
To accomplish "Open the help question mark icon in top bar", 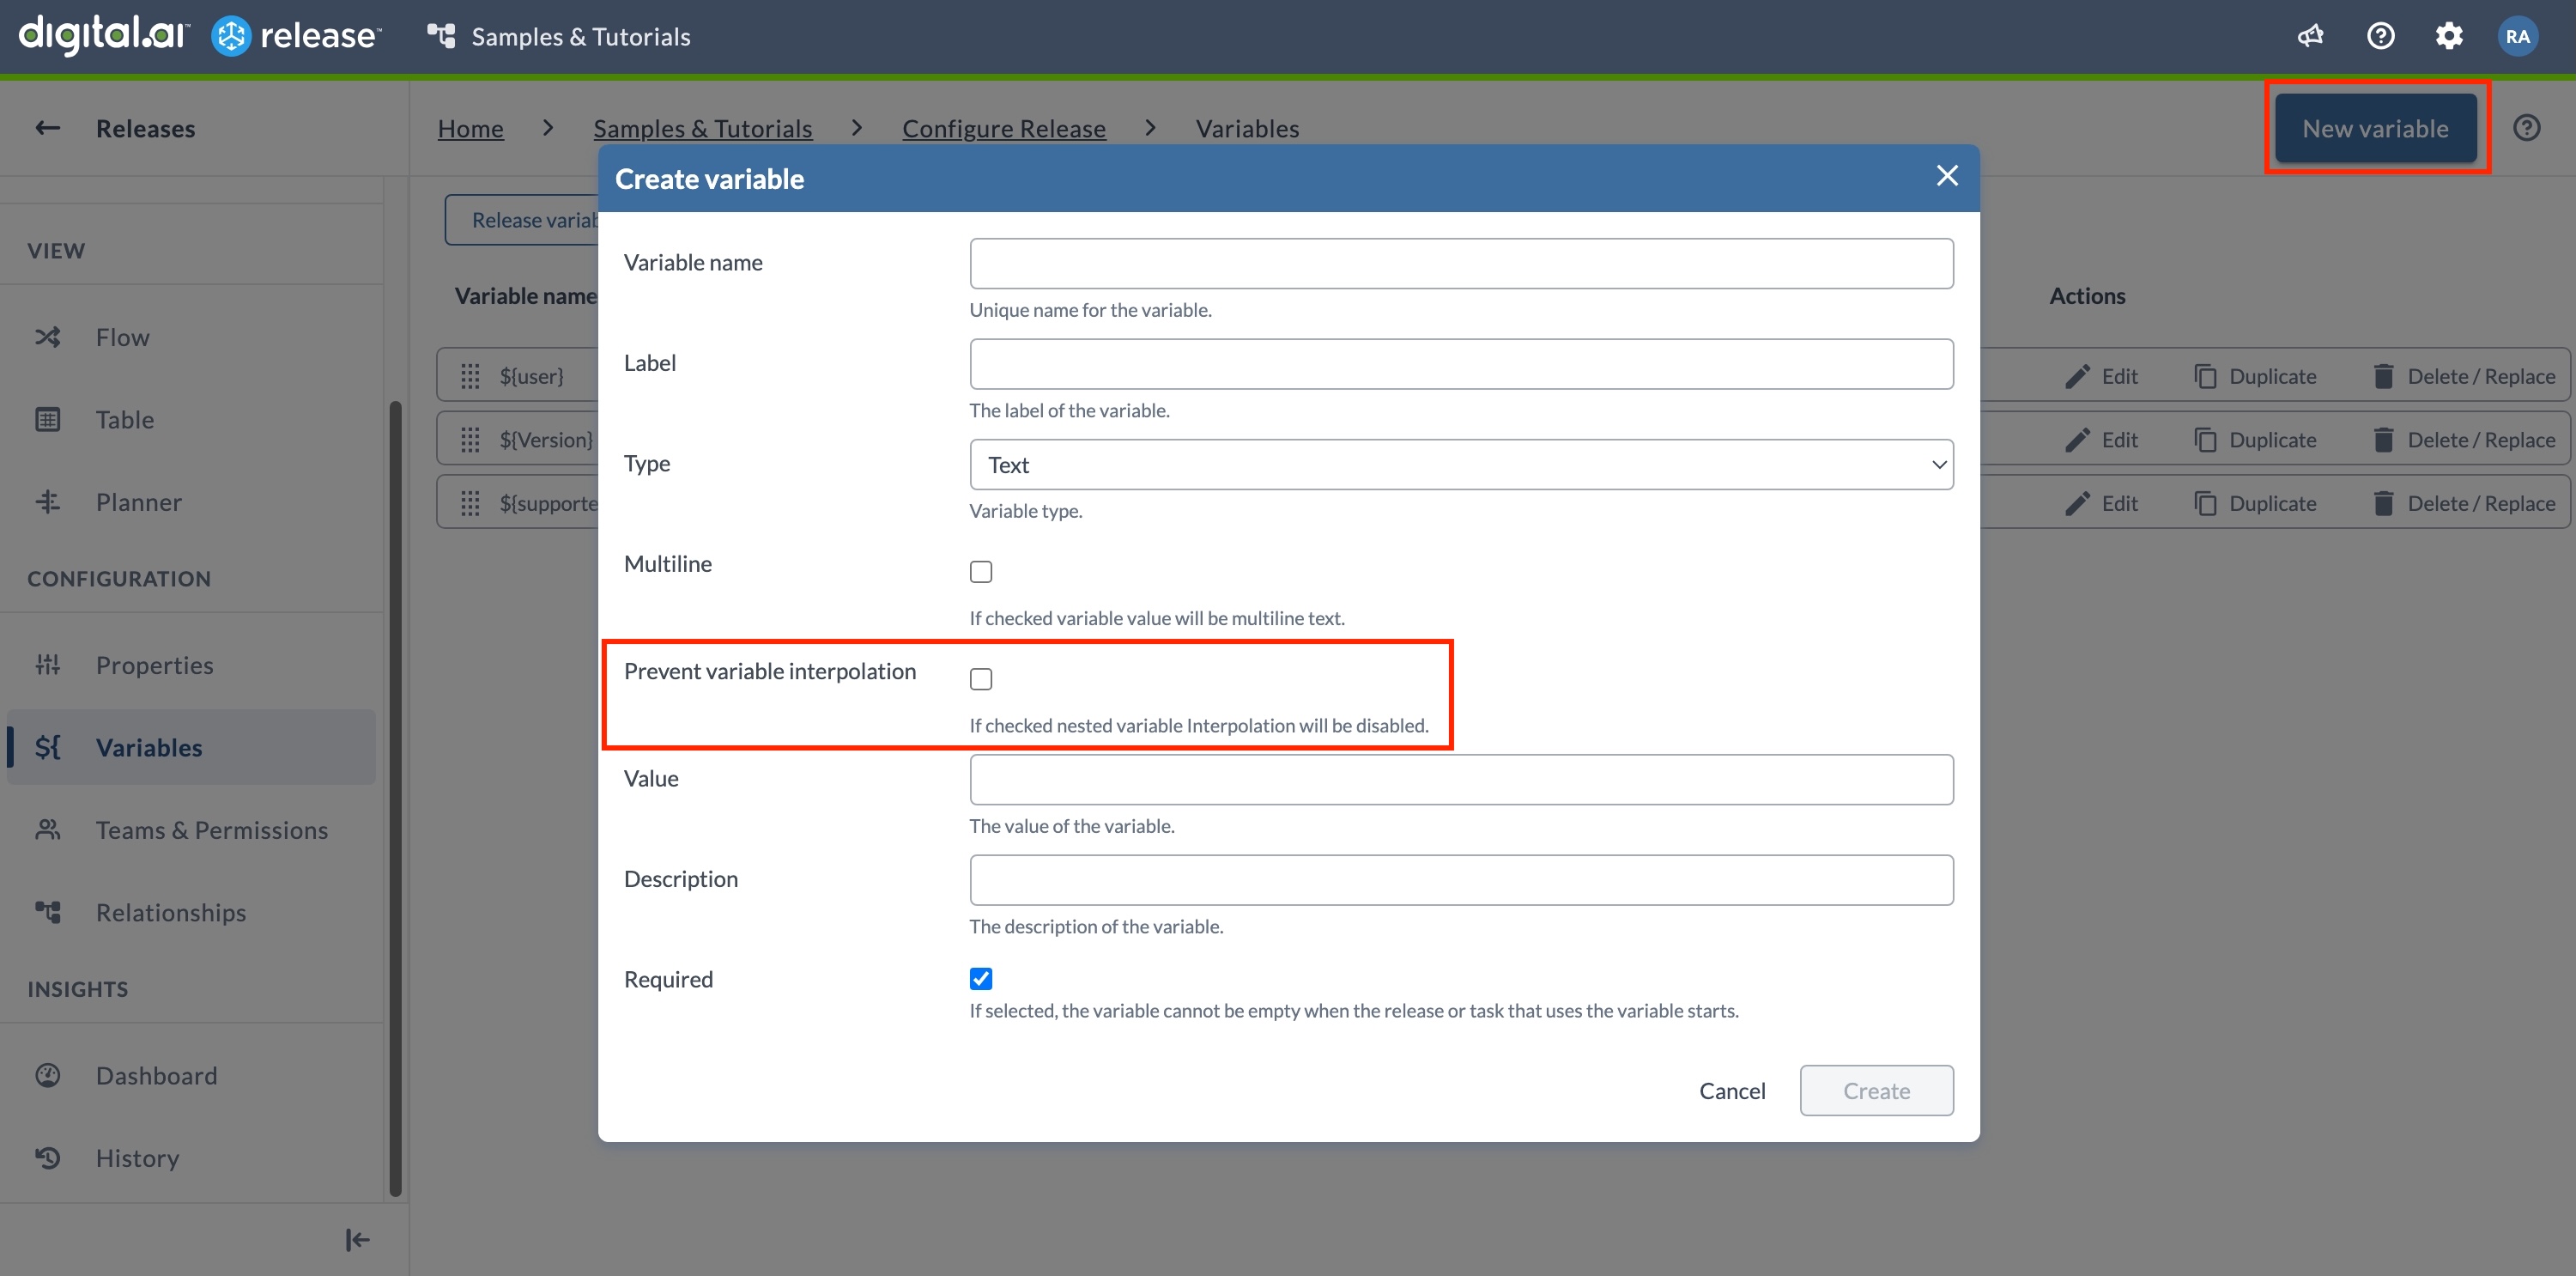I will (x=2380, y=37).
